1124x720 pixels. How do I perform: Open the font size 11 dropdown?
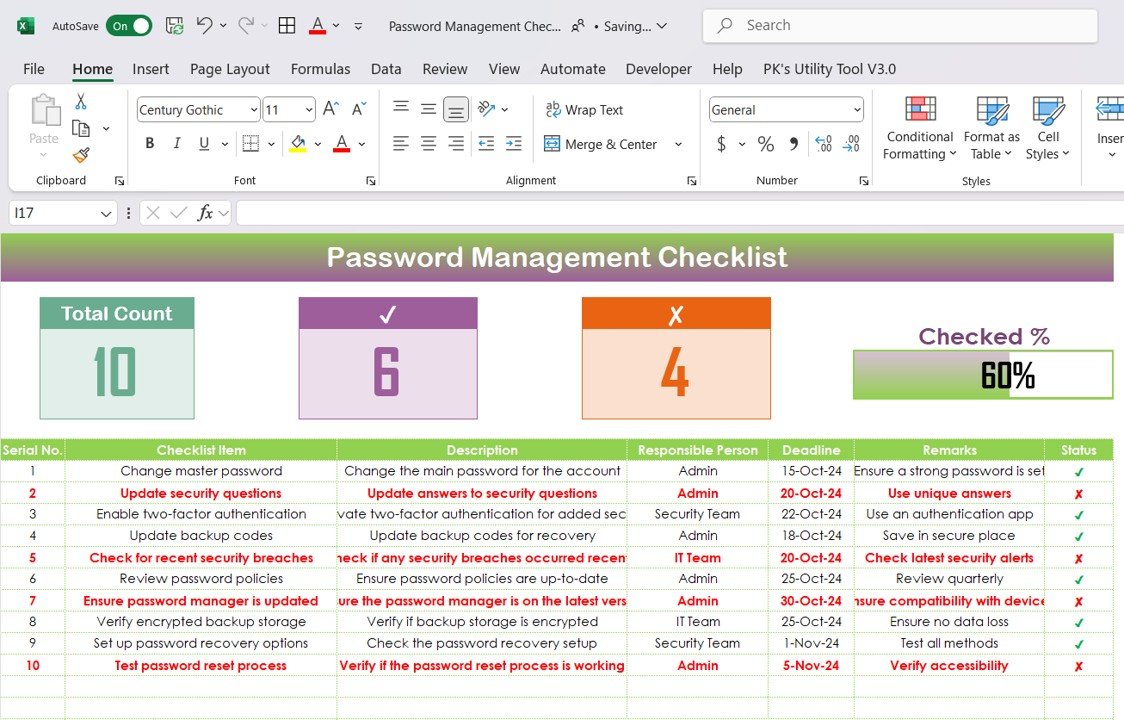pos(309,110)
